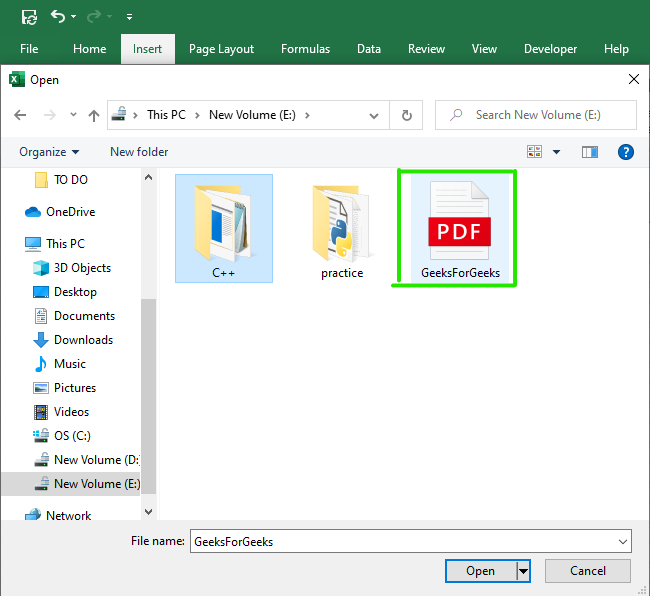
Task: Click the Search New Volume (E:) box
Action: point(536,115)
